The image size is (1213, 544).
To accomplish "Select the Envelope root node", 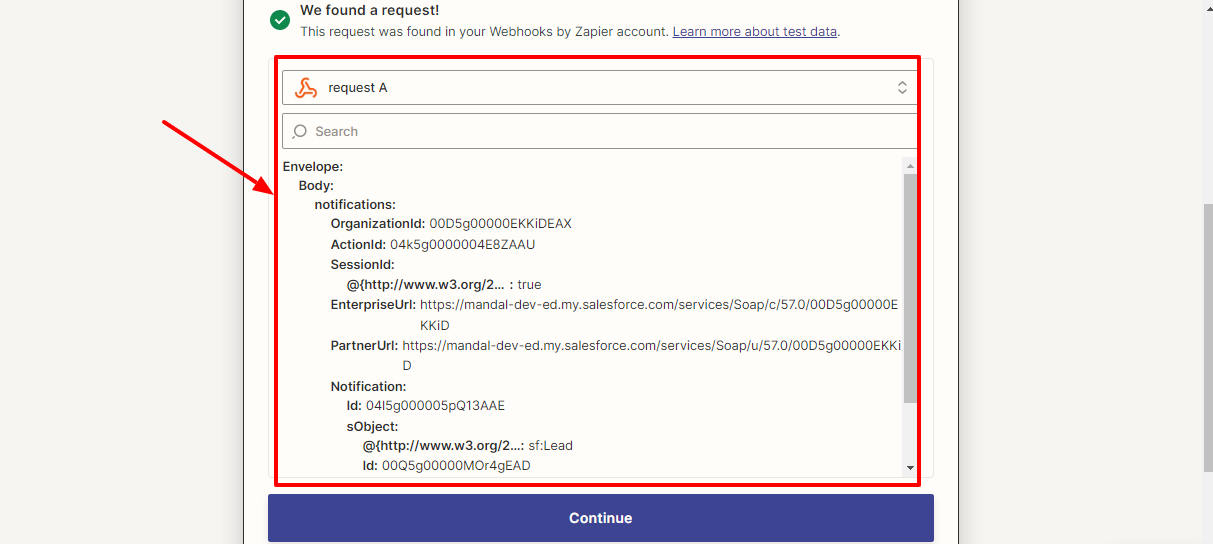I will click(x=313, y=166).
